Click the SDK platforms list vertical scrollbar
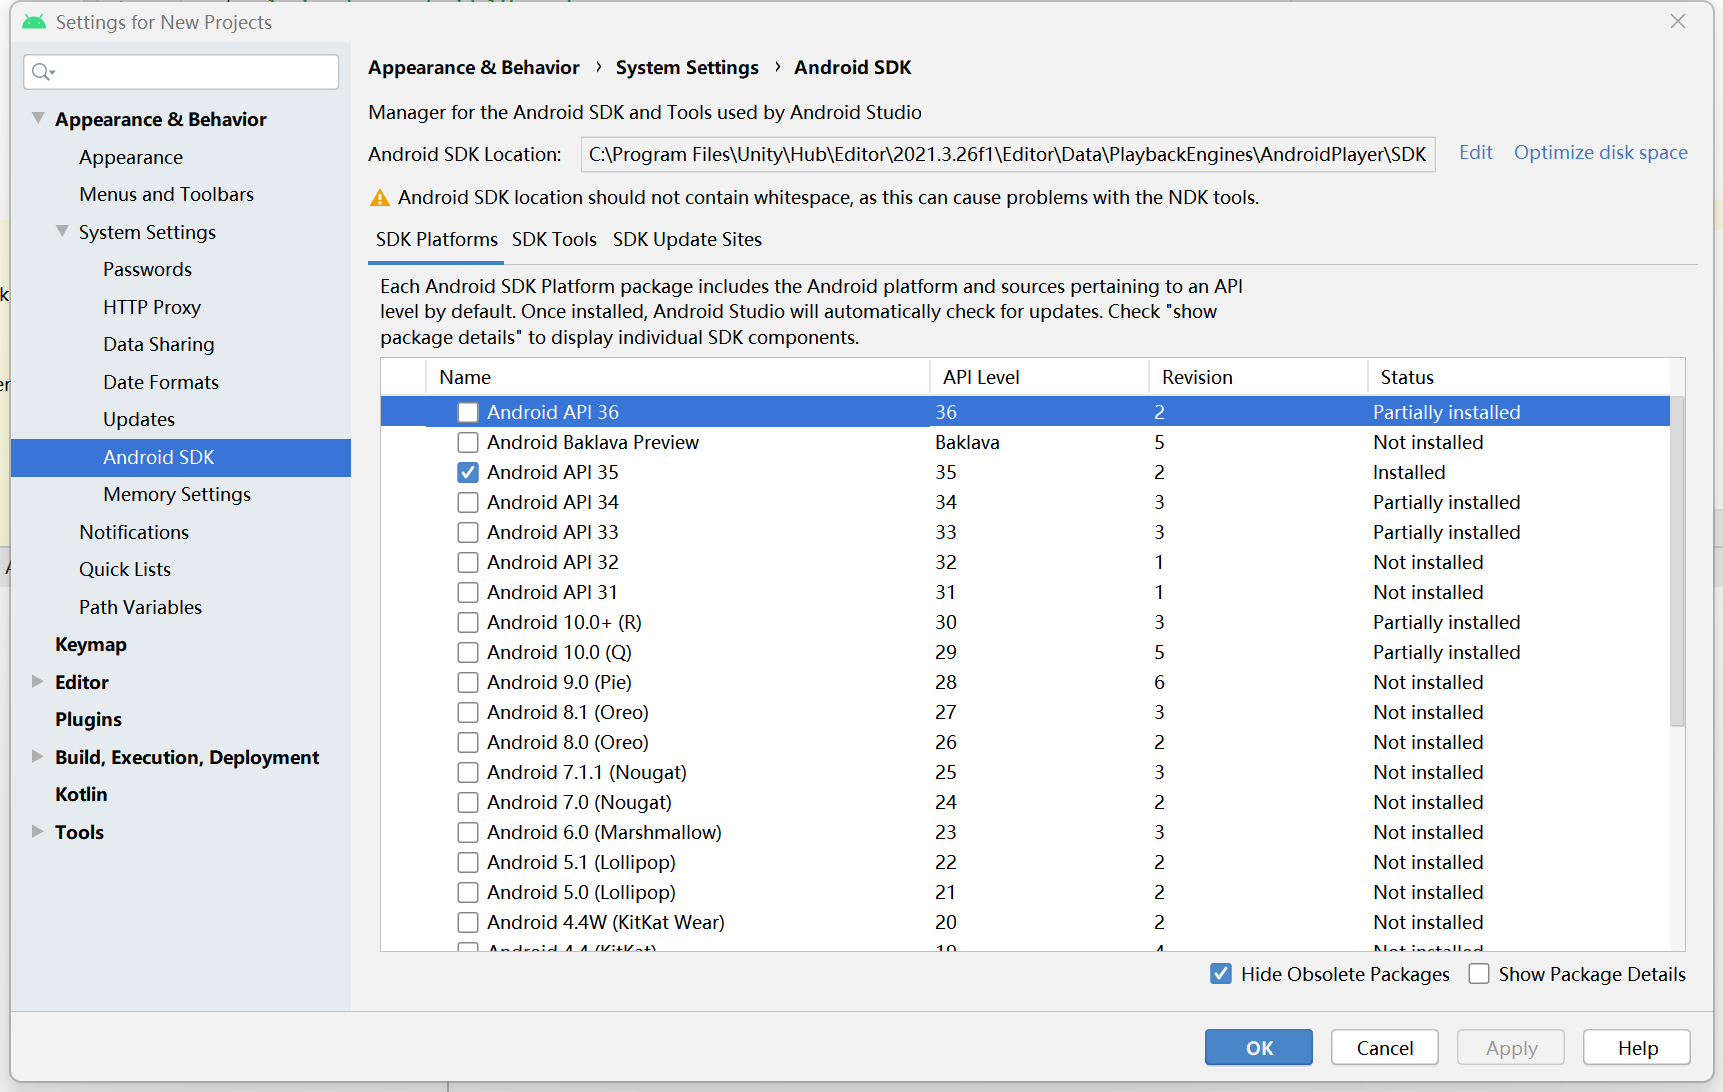 (1677, 561)
